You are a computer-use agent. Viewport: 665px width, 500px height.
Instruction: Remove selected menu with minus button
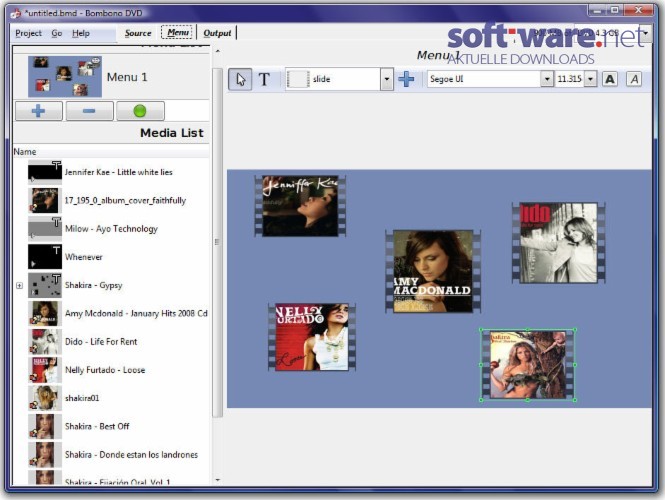click(x=89, y=111)
